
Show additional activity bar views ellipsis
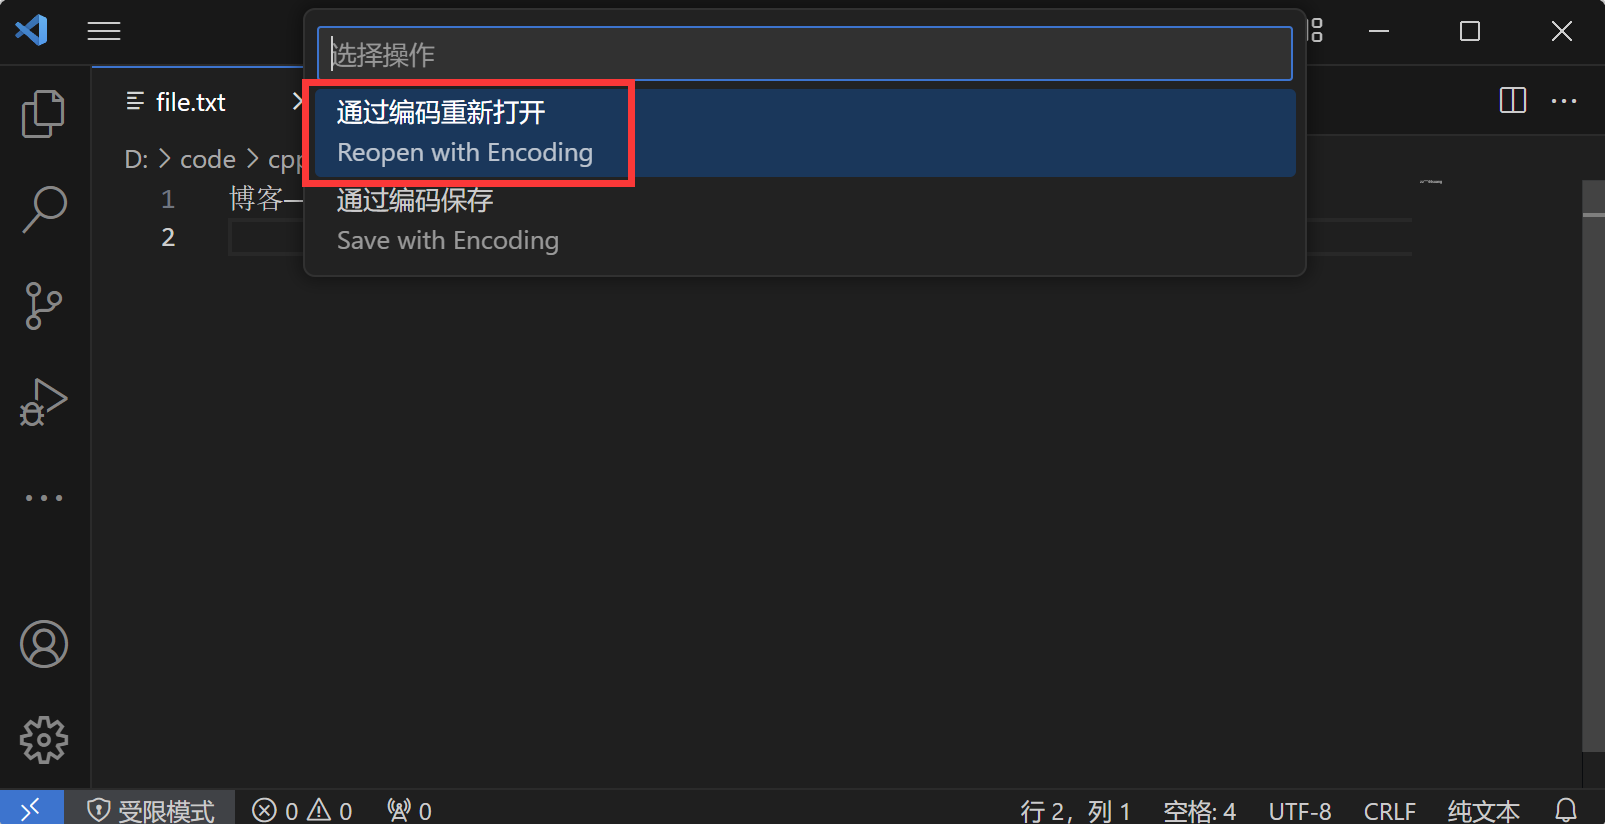coord(44,497)
